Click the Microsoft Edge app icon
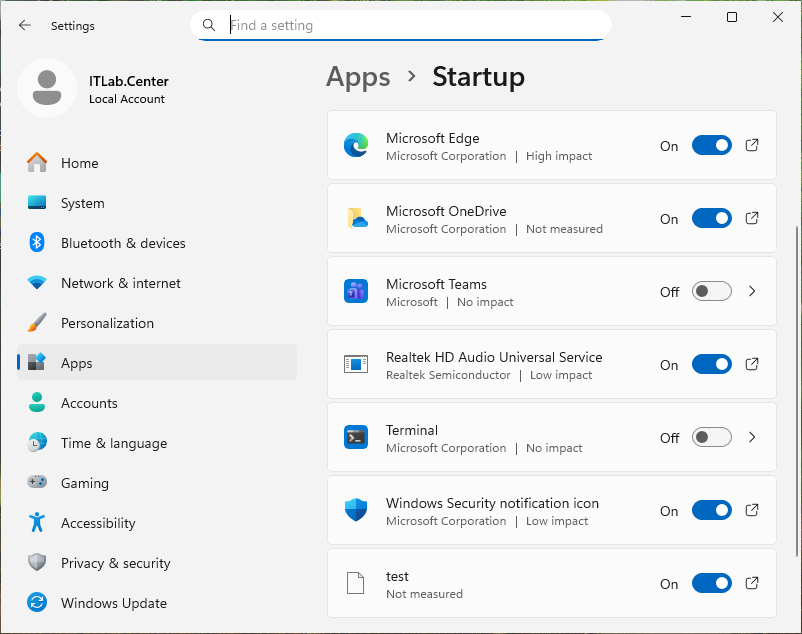Image resolution: width=802 pixels, height=634 pixels. point(356,146)
